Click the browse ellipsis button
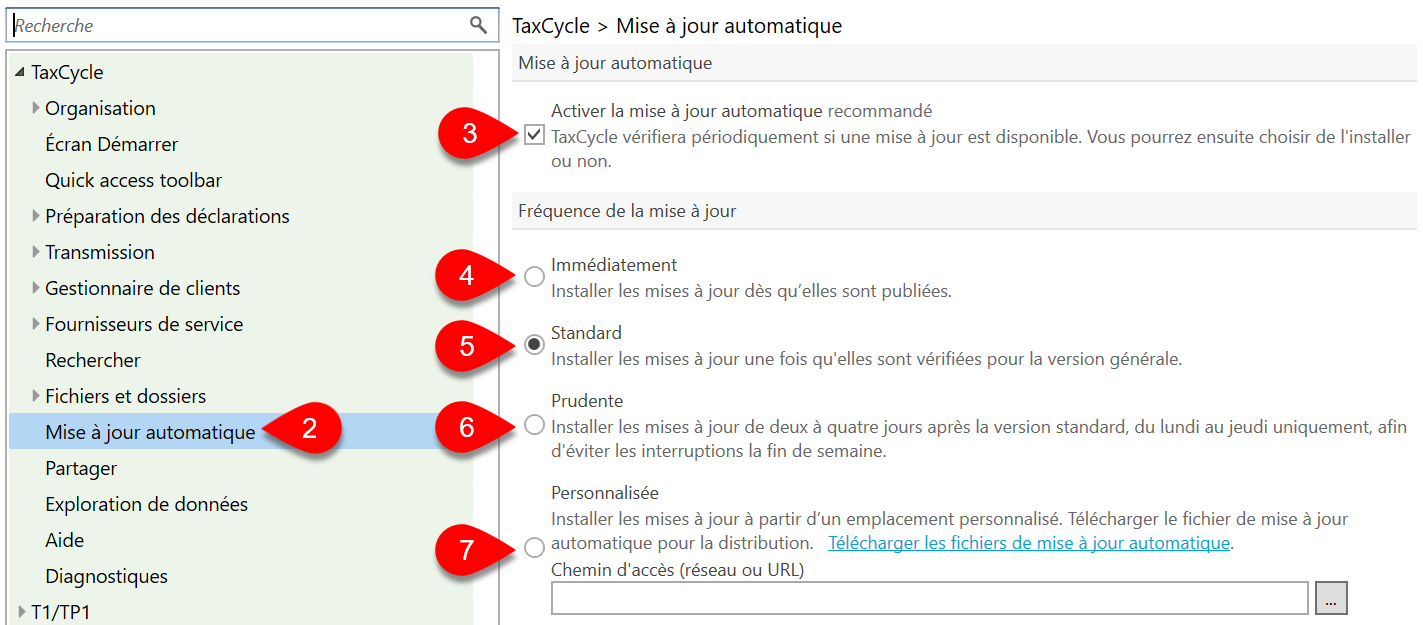Viewport: 1423px width, 625px height. point(1331,598)
